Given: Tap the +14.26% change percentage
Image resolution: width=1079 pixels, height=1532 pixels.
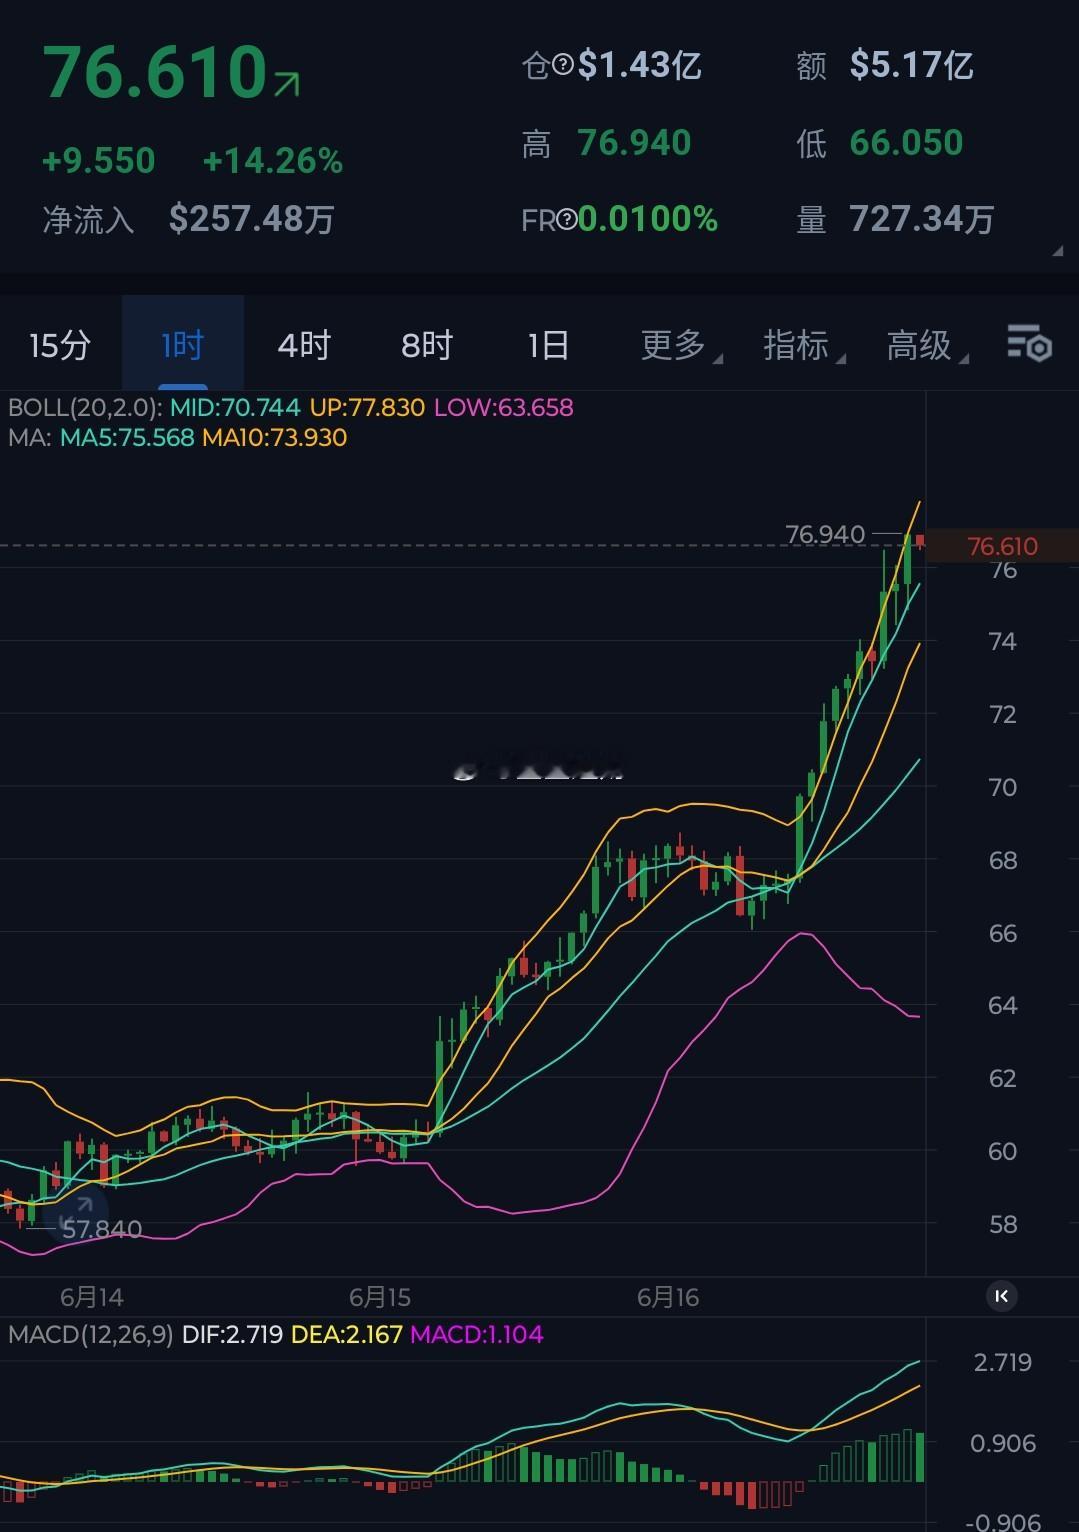Looking at the screenshot, I should pyautogui.click(x=273, y=160).
